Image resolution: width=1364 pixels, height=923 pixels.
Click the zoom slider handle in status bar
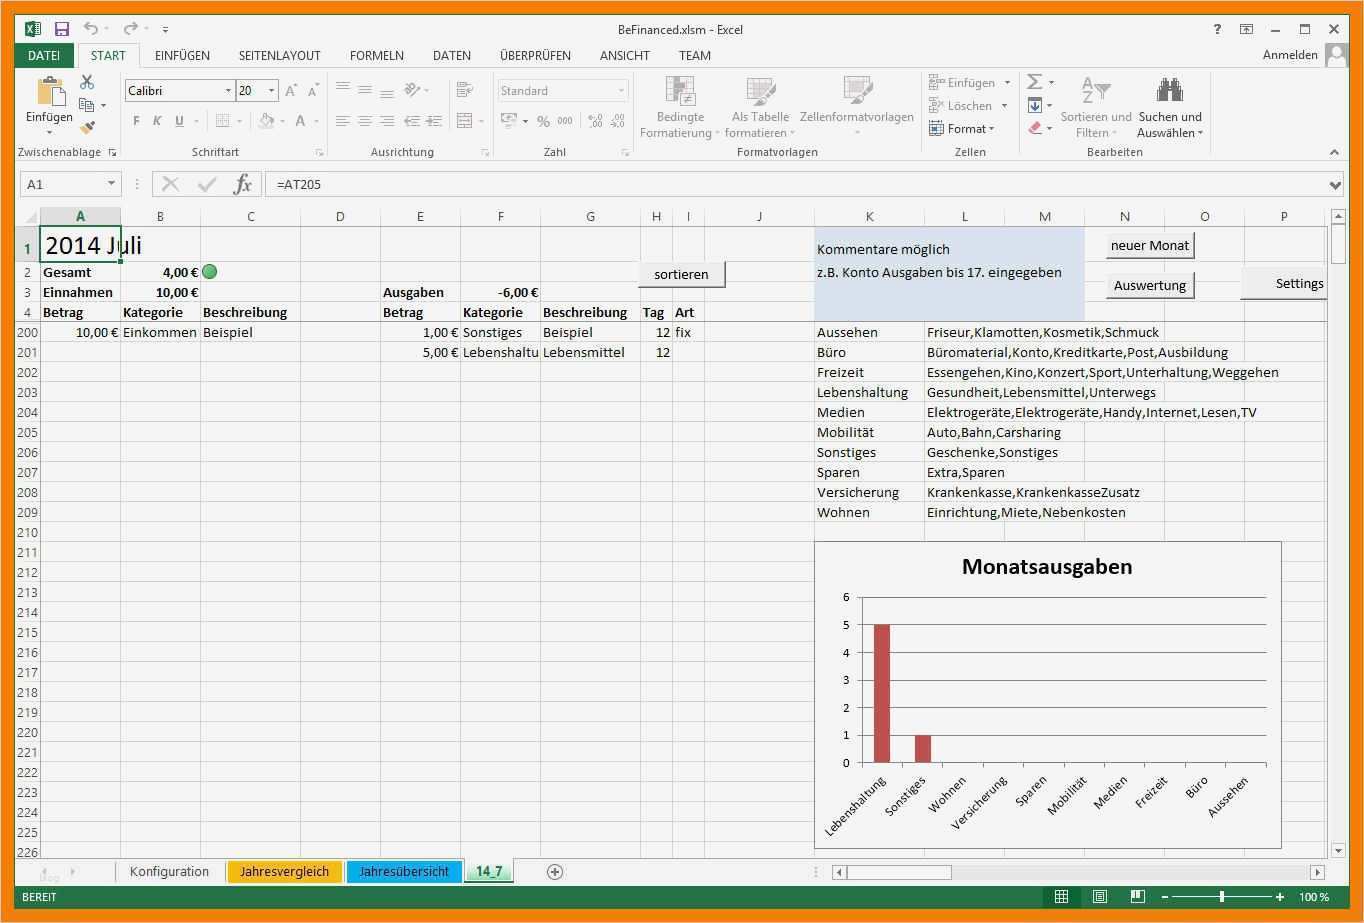(x=1221, y=897)
